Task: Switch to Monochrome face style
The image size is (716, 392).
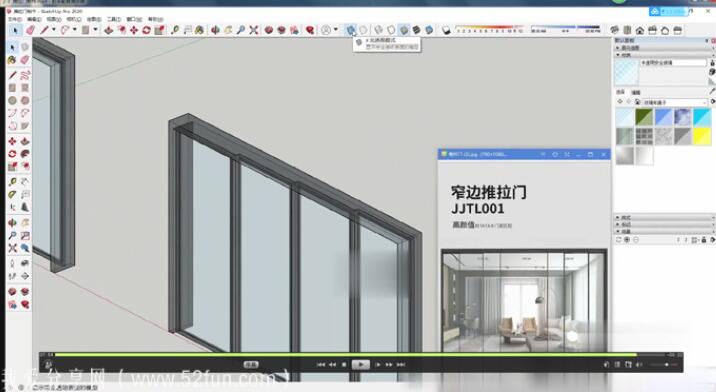Action: click(429, 30)
